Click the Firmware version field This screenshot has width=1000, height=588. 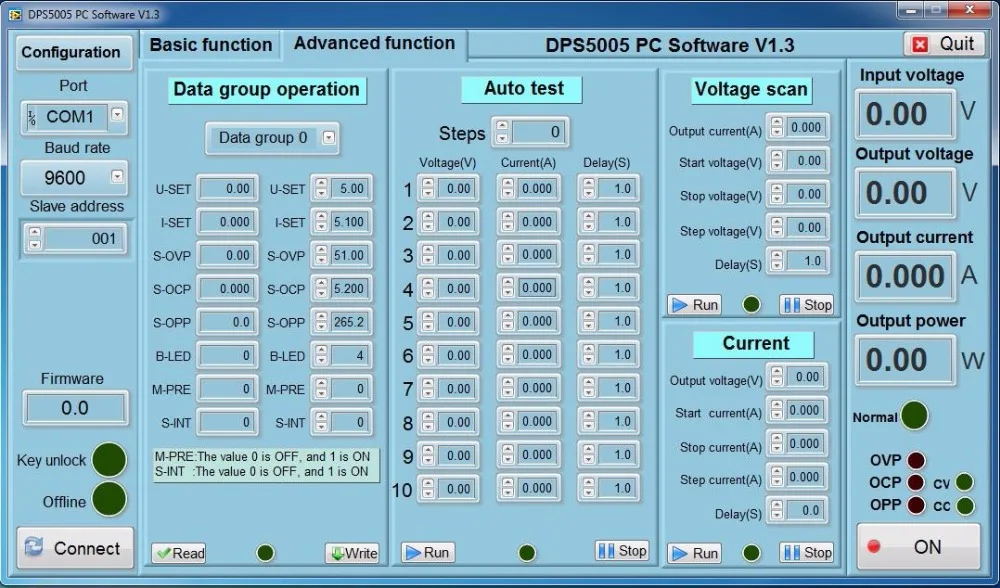75,408
